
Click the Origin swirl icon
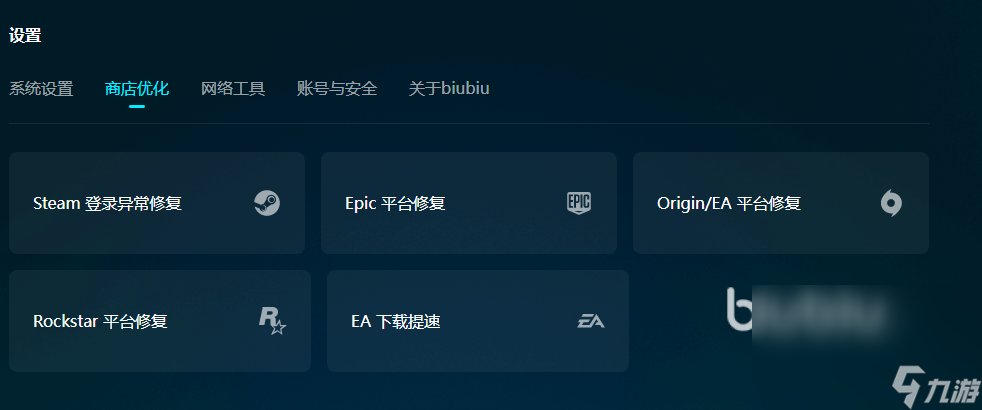point(891,203)
